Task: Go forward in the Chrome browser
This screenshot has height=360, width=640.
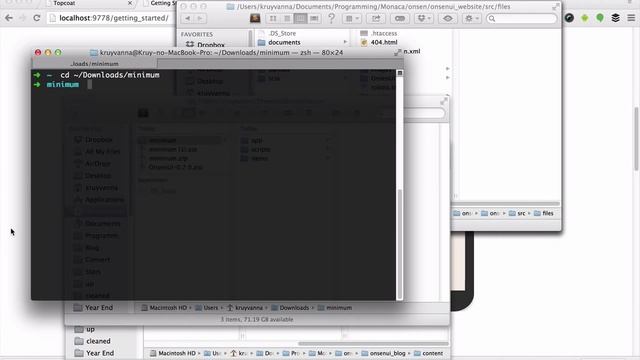Action: (x=22, y=18)
